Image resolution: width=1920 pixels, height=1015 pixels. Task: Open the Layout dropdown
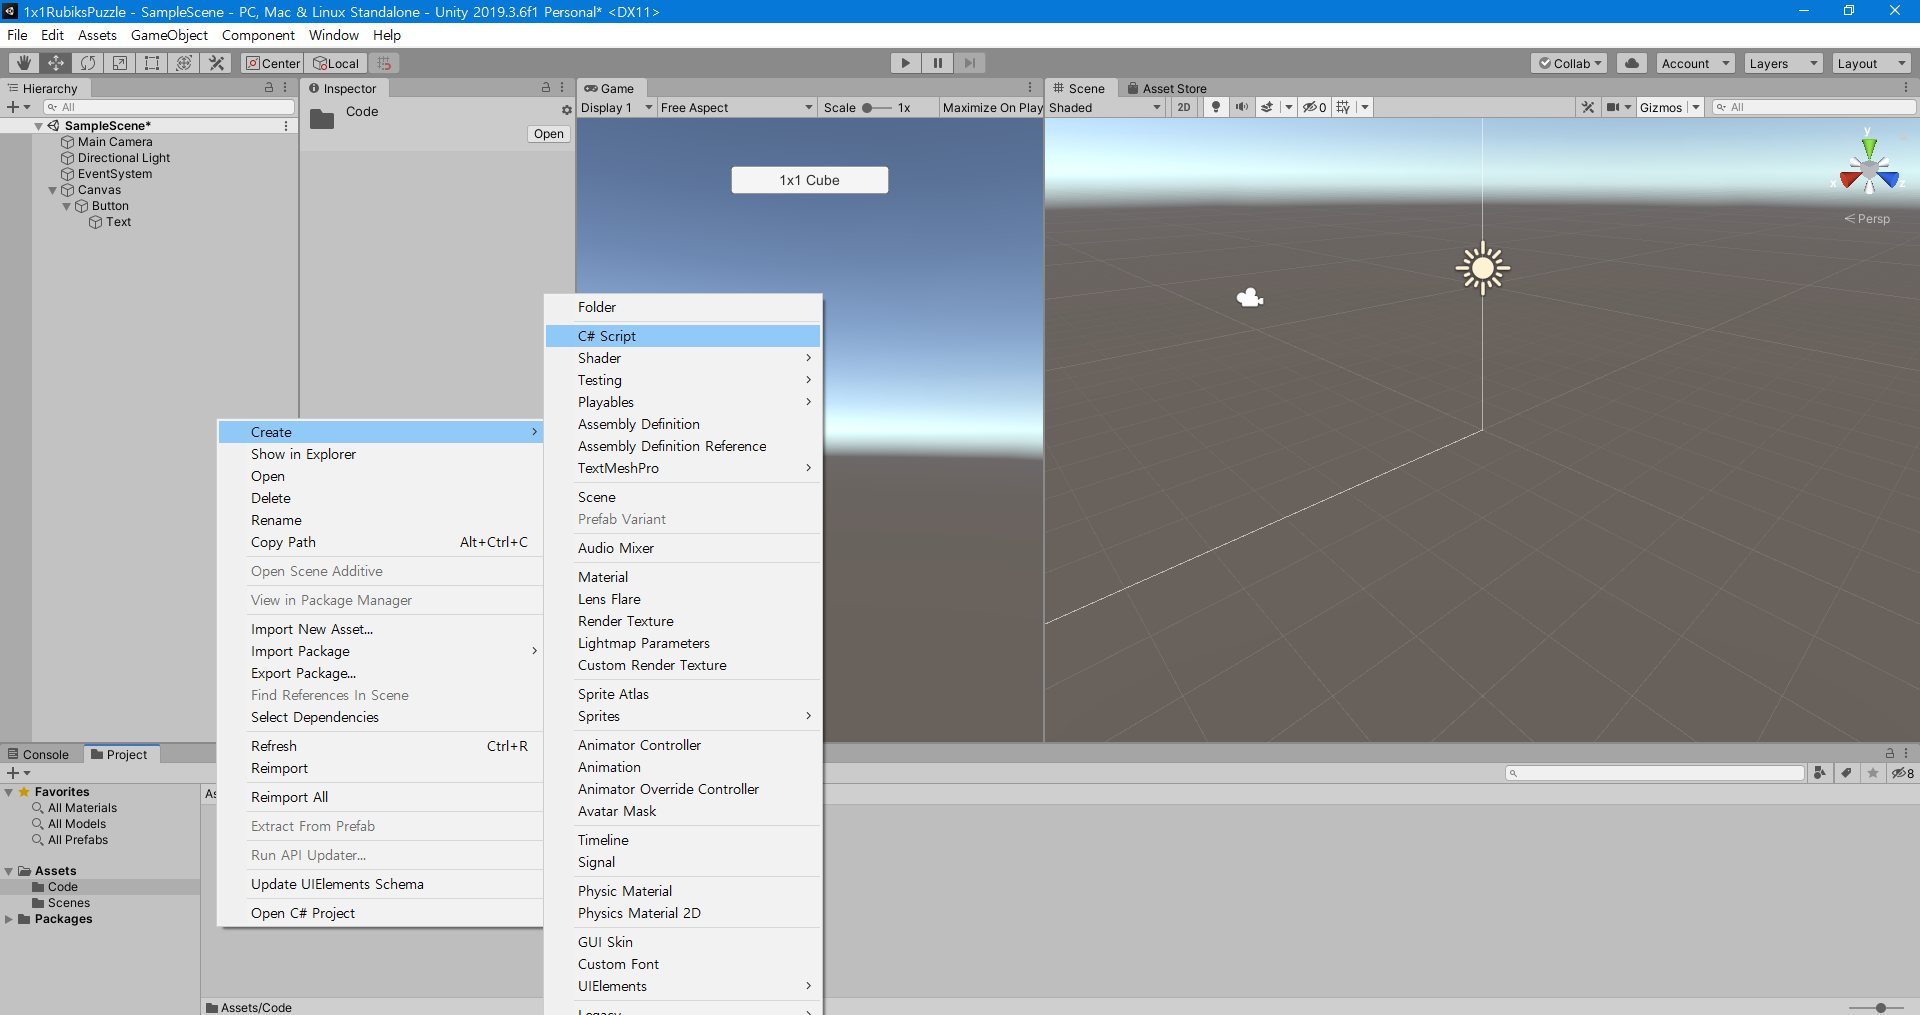1872,63
